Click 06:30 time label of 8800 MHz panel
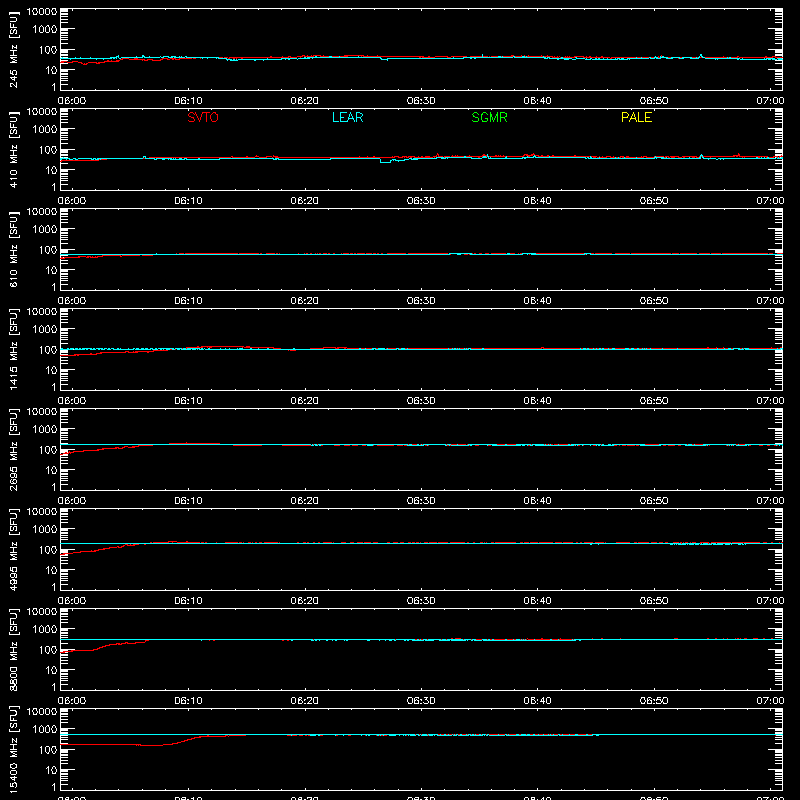 (x=421, y=701)
